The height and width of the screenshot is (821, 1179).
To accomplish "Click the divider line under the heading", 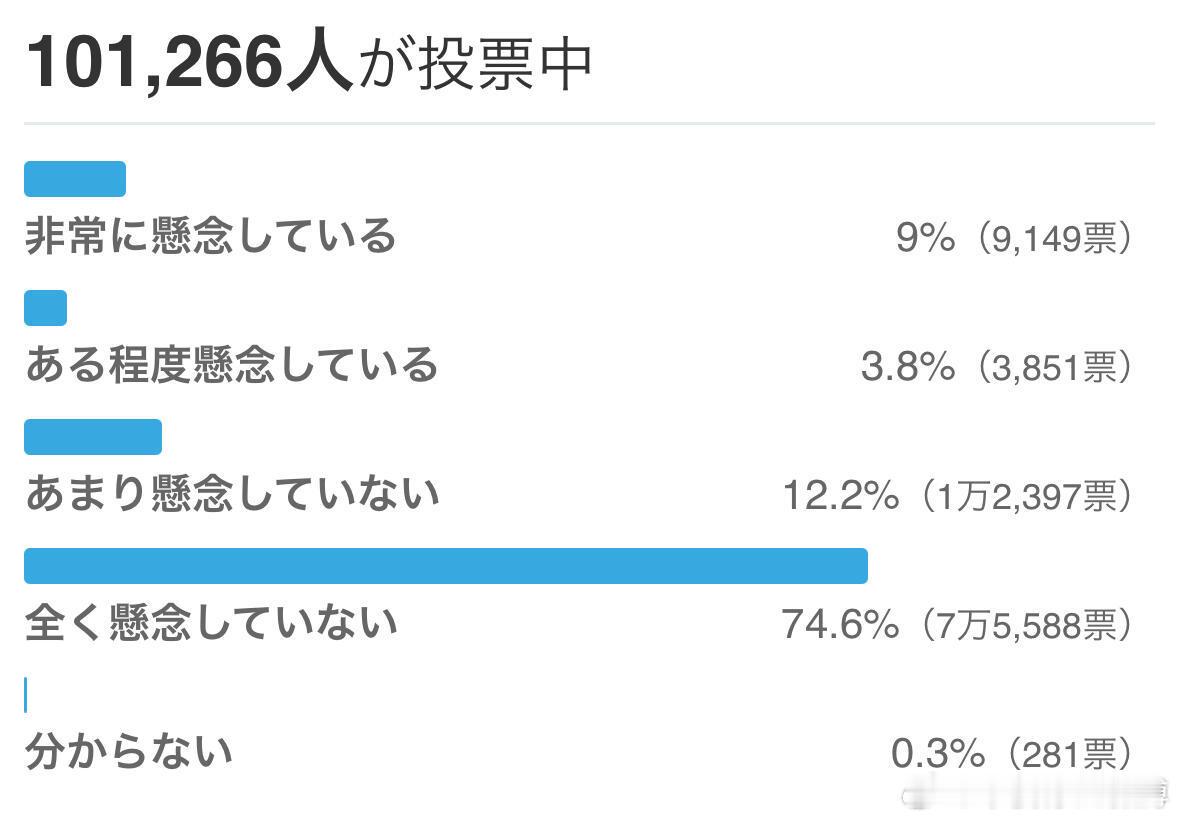I will [x=589, y=124].
